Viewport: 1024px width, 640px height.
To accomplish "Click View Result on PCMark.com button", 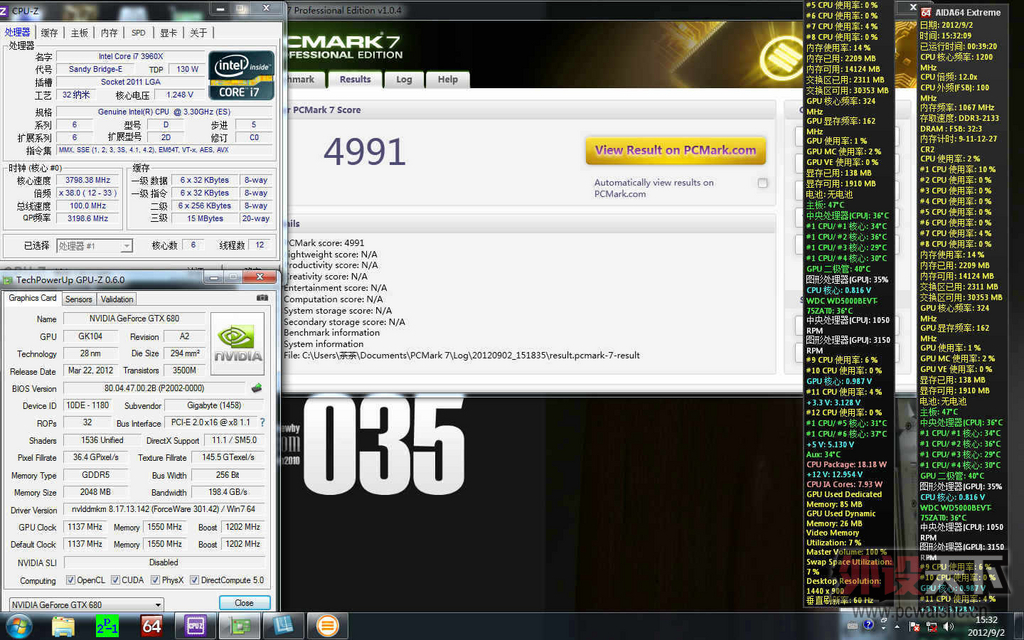I will (x=675, y=150).
